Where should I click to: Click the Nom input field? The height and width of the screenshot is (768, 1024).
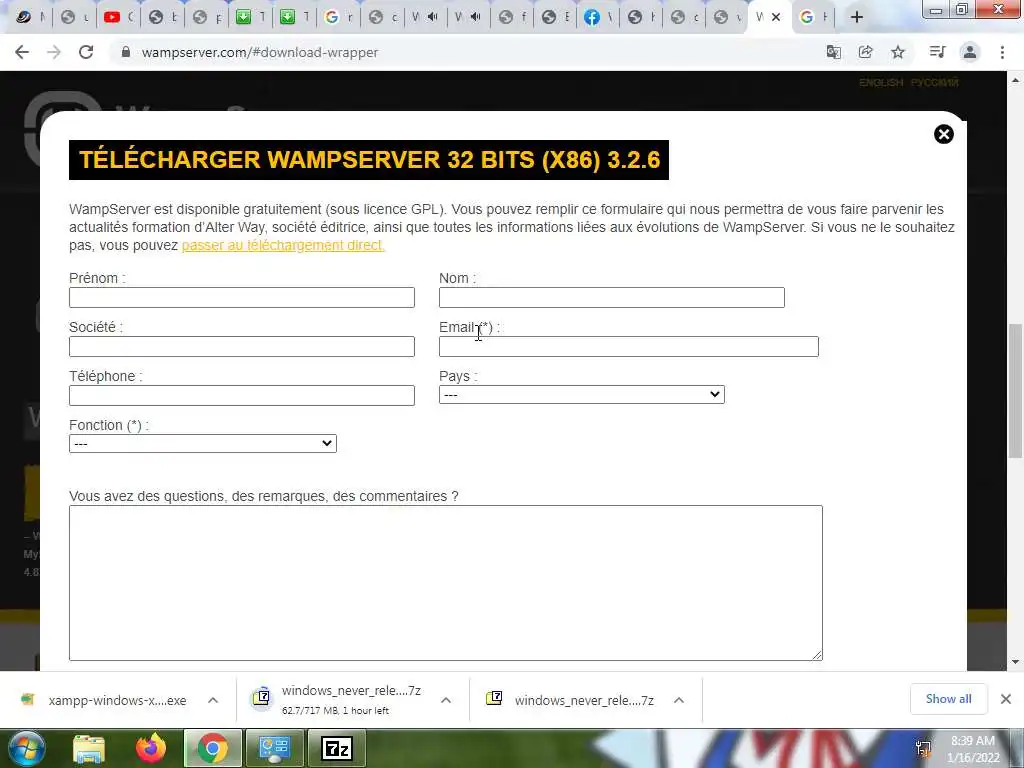point(611,297)
